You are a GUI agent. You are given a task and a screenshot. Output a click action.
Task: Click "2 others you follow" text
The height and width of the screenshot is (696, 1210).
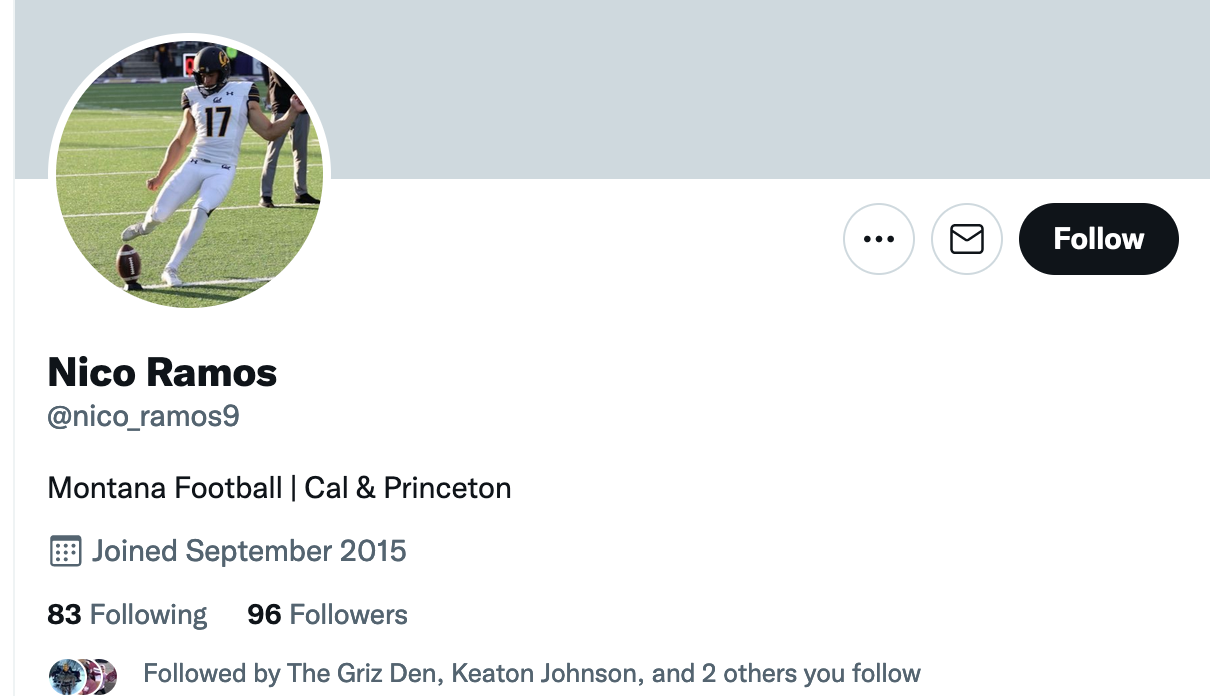click(x=811, y=673)
